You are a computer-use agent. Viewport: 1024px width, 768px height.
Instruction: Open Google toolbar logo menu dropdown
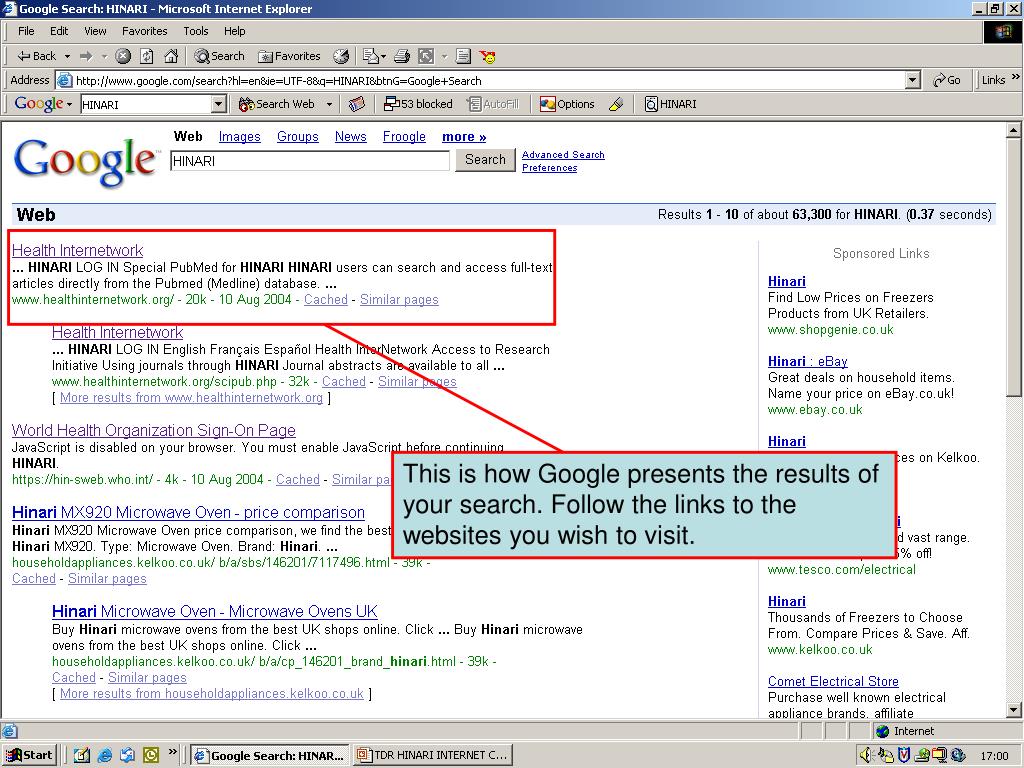click(x=69, y=104)
